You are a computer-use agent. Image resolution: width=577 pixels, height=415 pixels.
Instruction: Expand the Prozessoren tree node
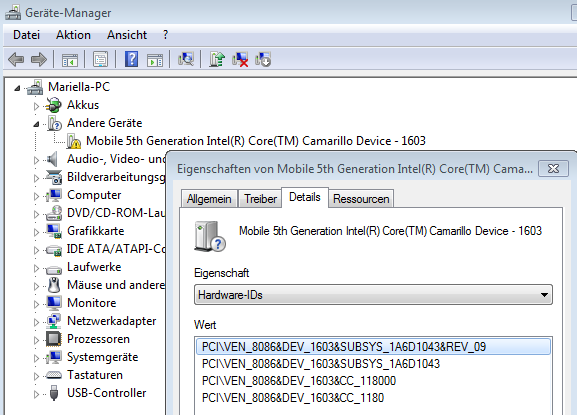[36, 340]
